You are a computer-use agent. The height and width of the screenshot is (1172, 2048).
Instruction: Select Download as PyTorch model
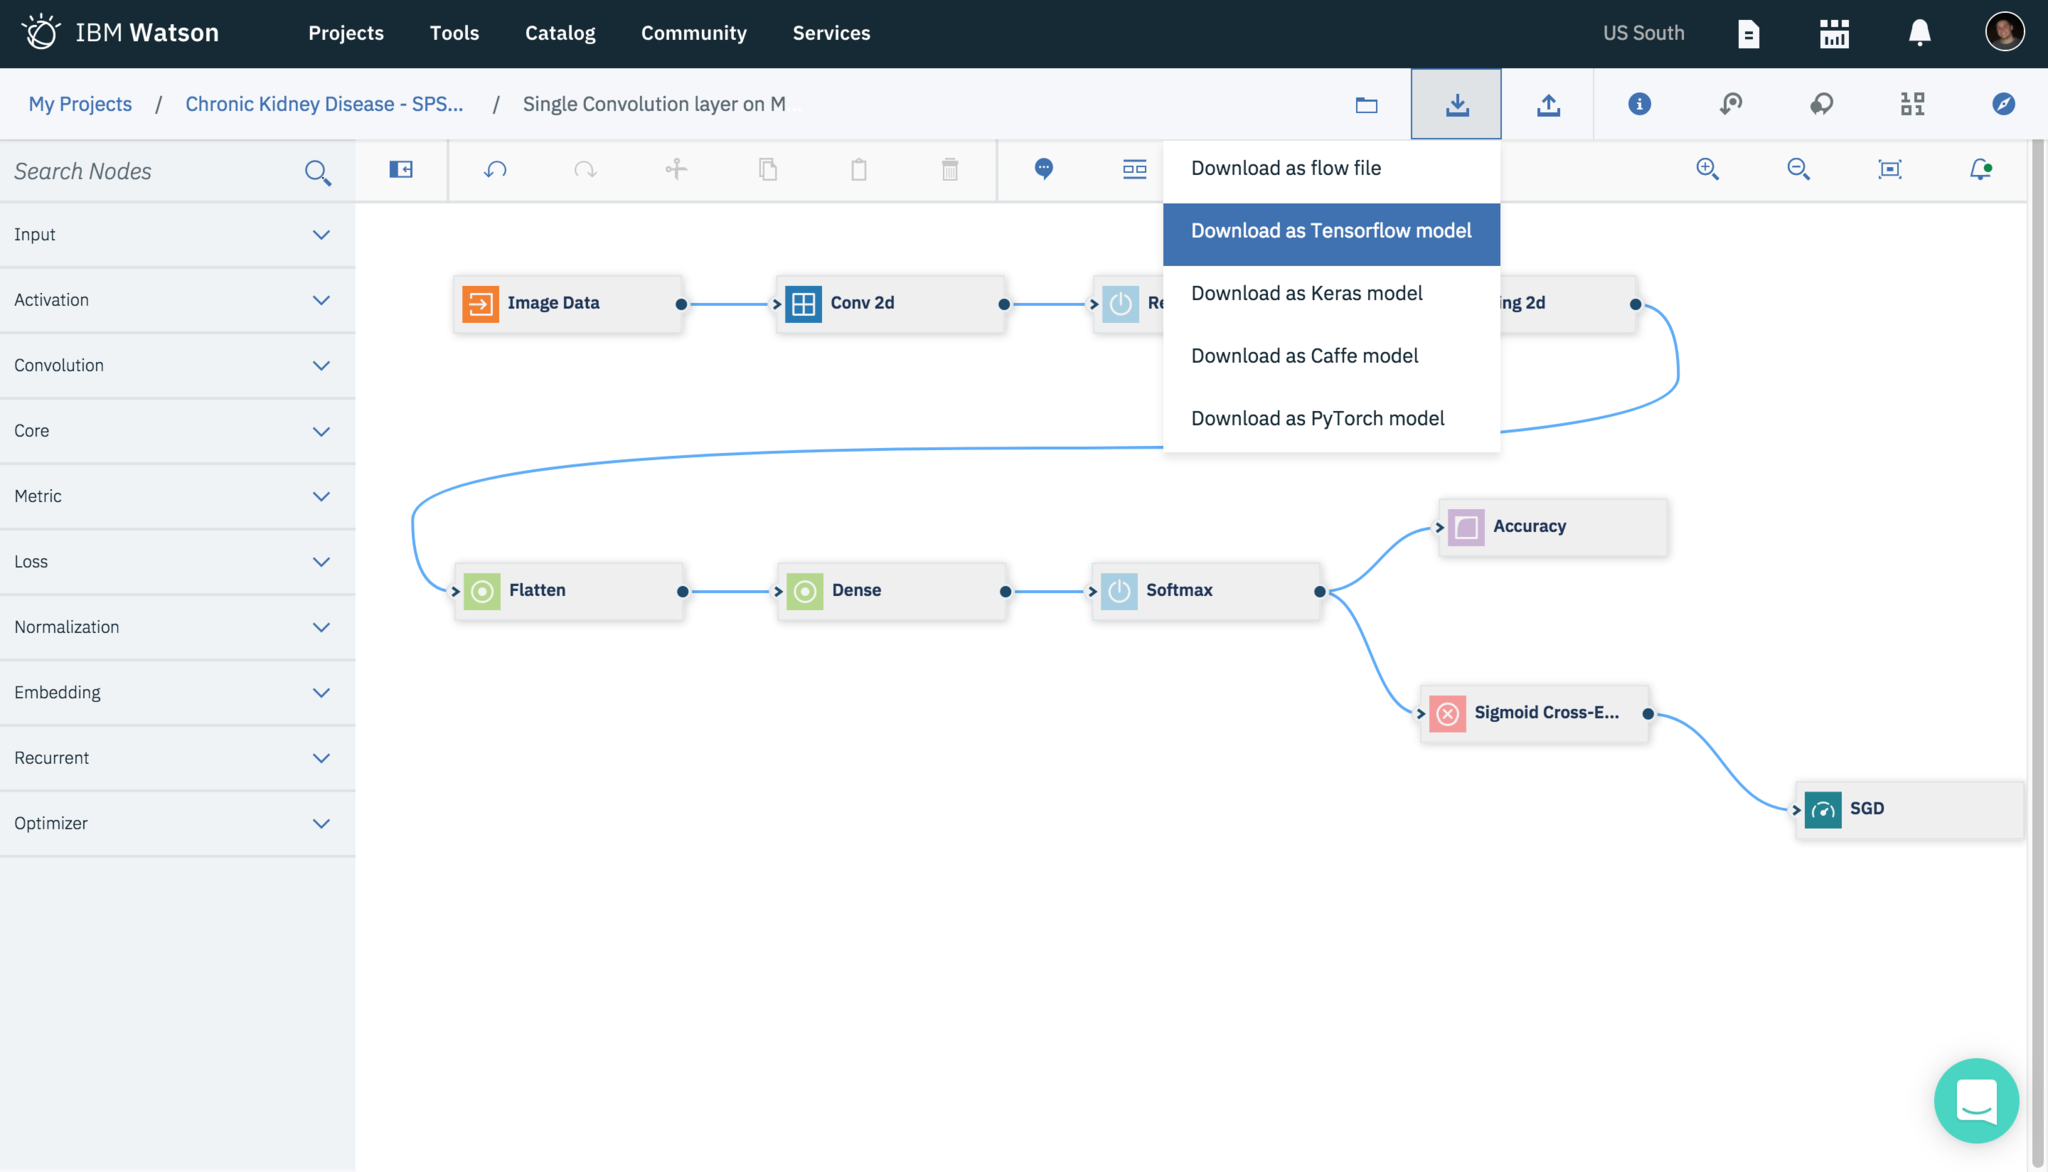point(1318,418)
